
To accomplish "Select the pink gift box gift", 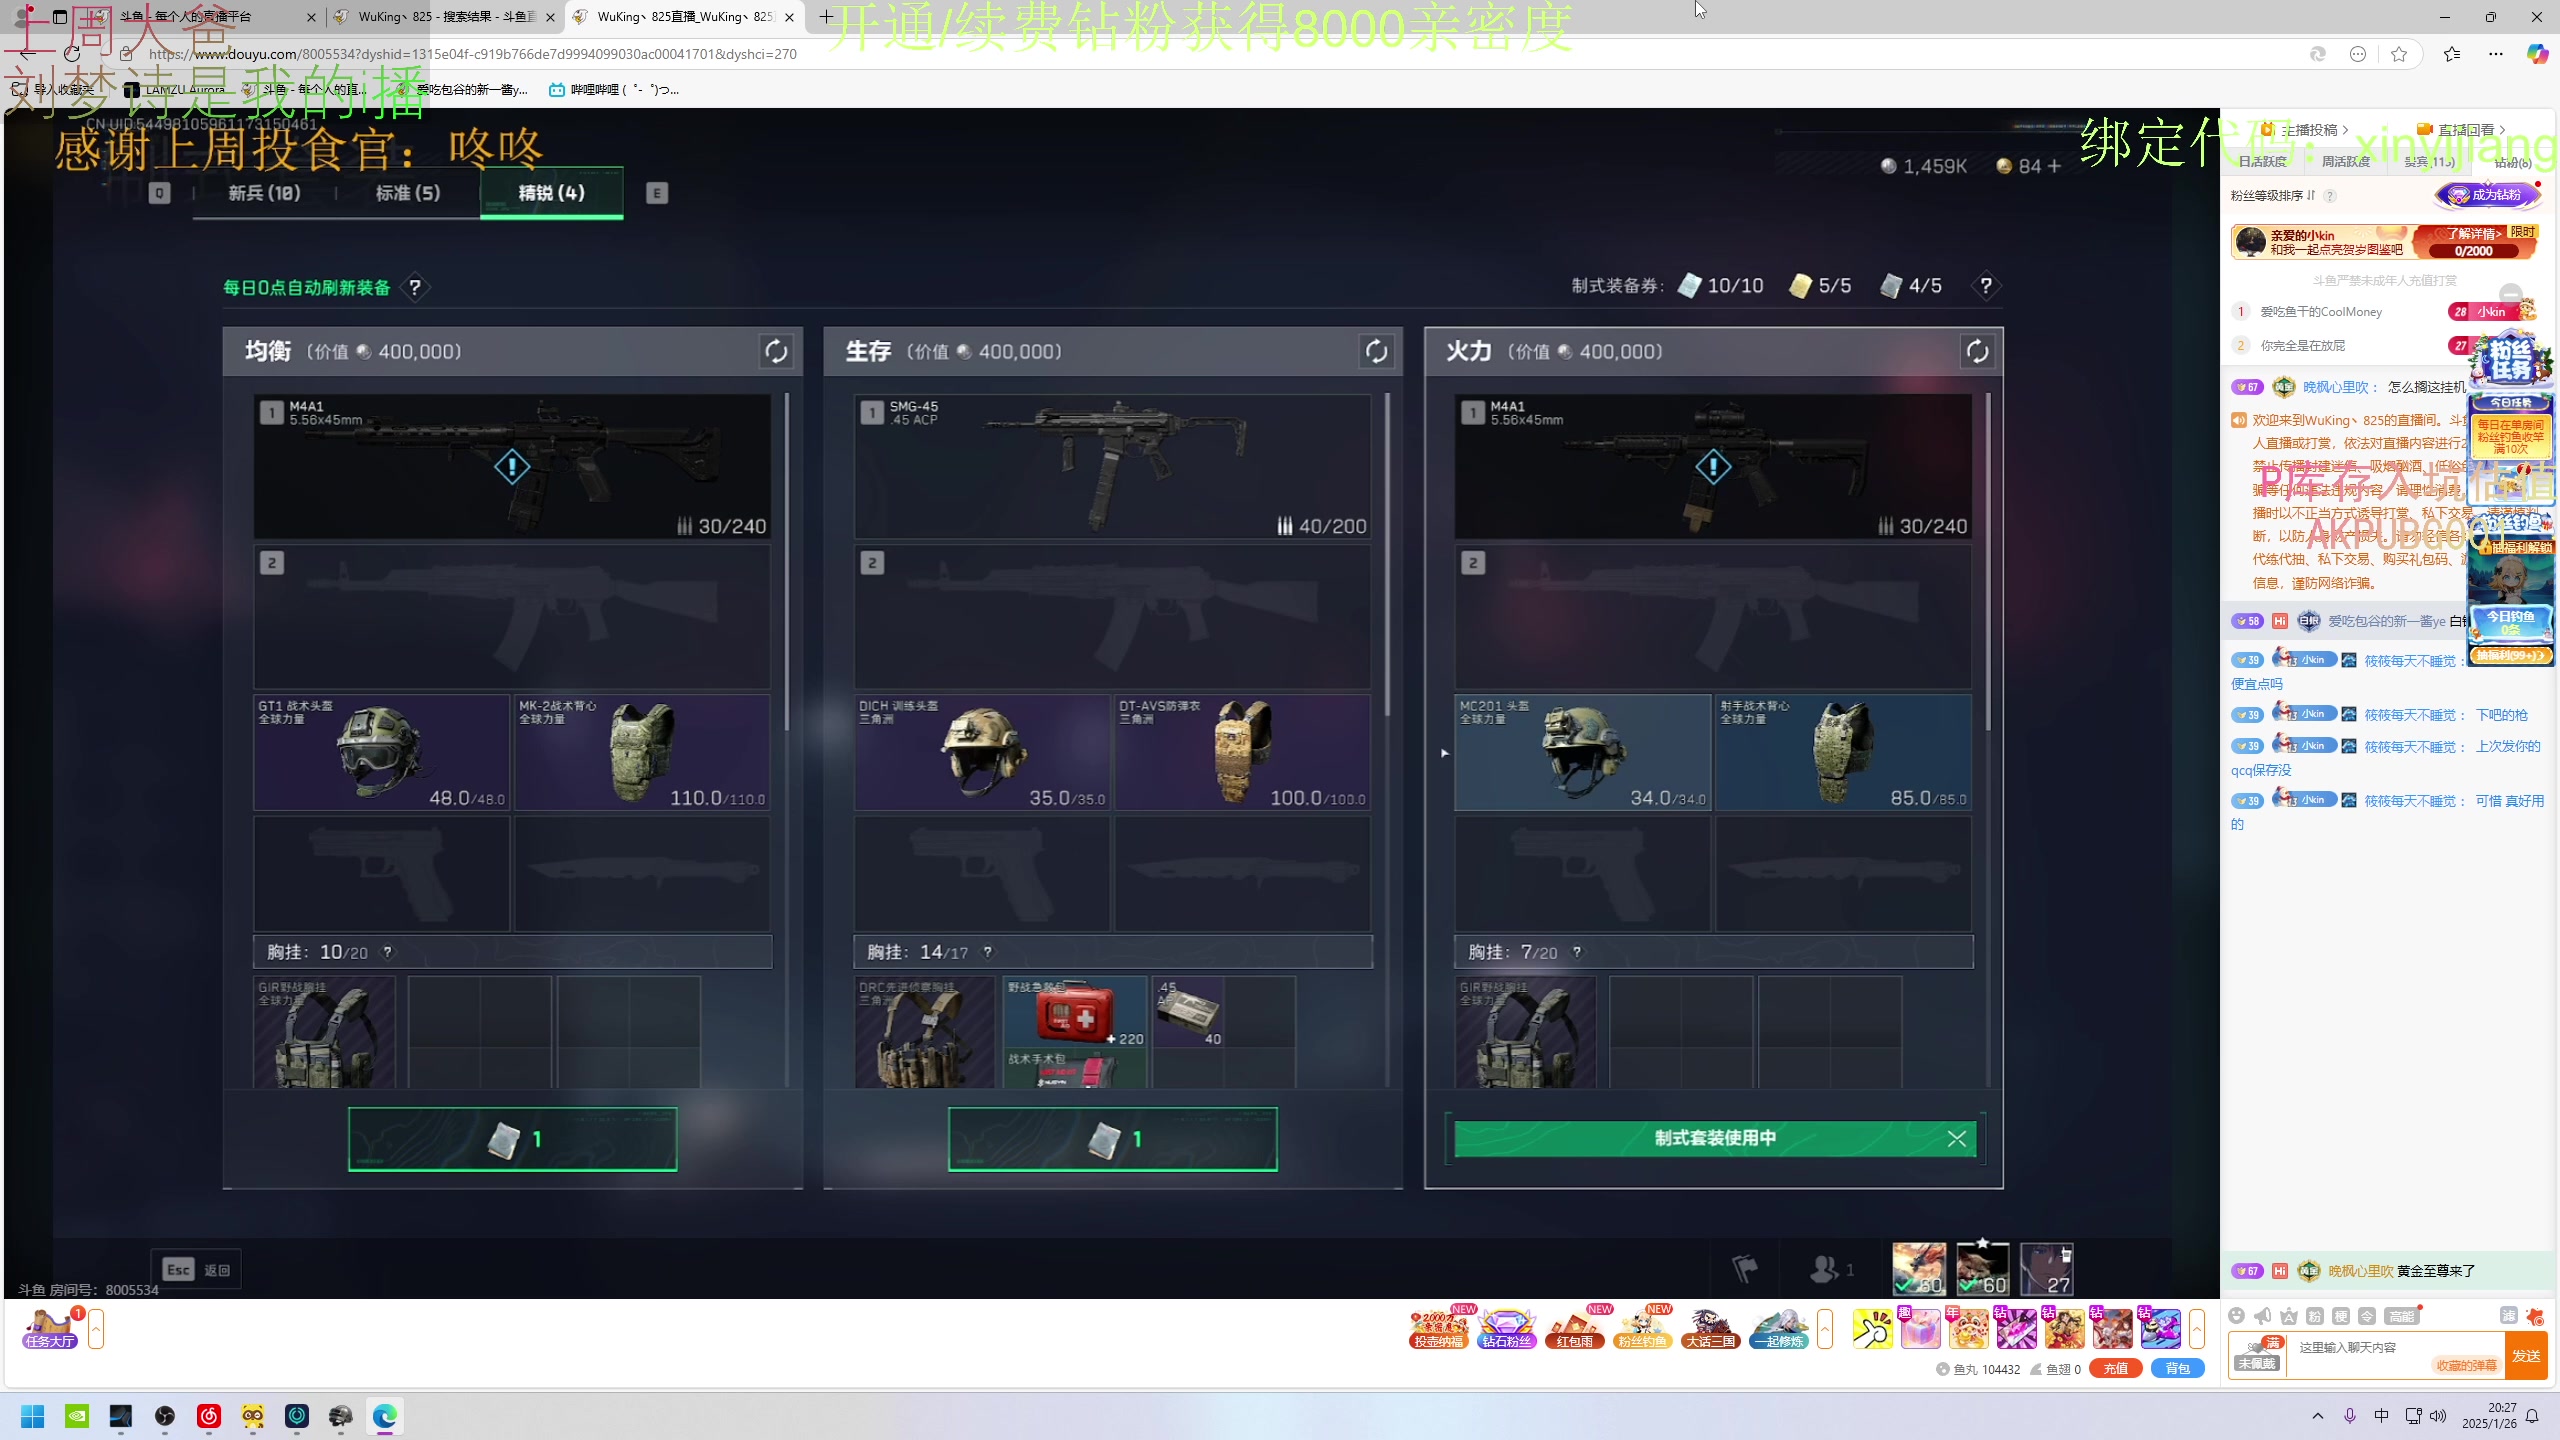I will 1920,1329.
